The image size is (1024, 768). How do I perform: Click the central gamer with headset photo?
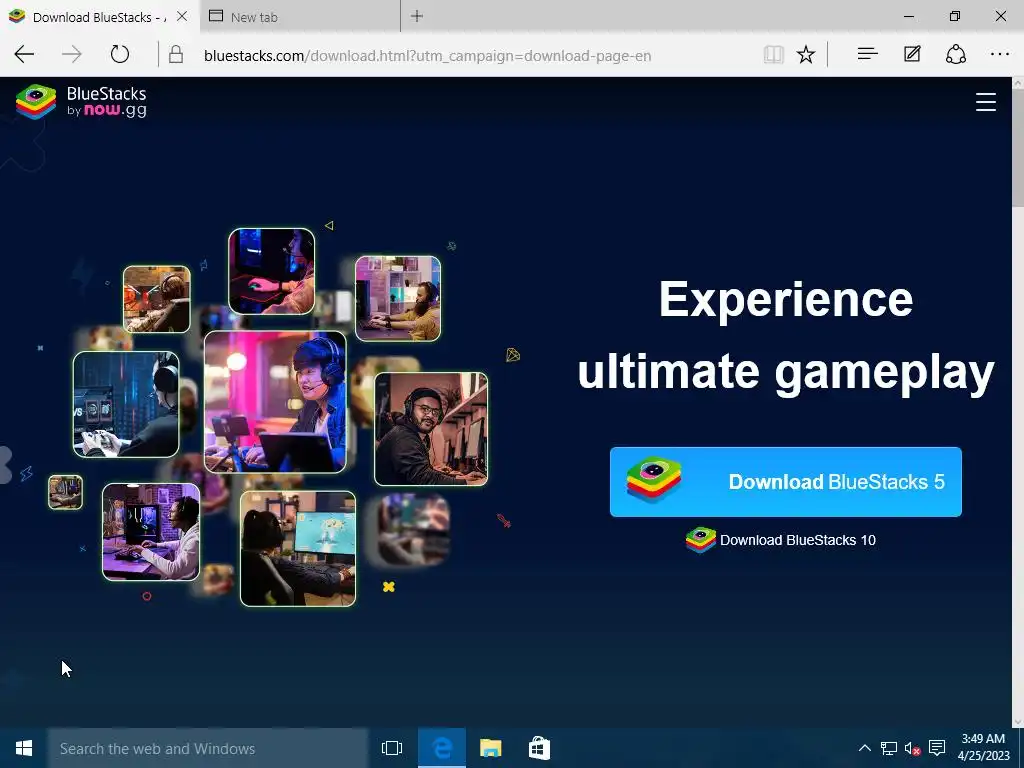pos(275,402)
